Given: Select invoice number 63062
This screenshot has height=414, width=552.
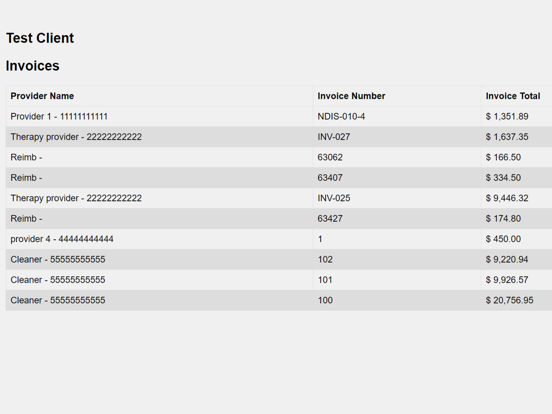Looking at the screenshot, I should pyautogui.click(x=330, y=157).
